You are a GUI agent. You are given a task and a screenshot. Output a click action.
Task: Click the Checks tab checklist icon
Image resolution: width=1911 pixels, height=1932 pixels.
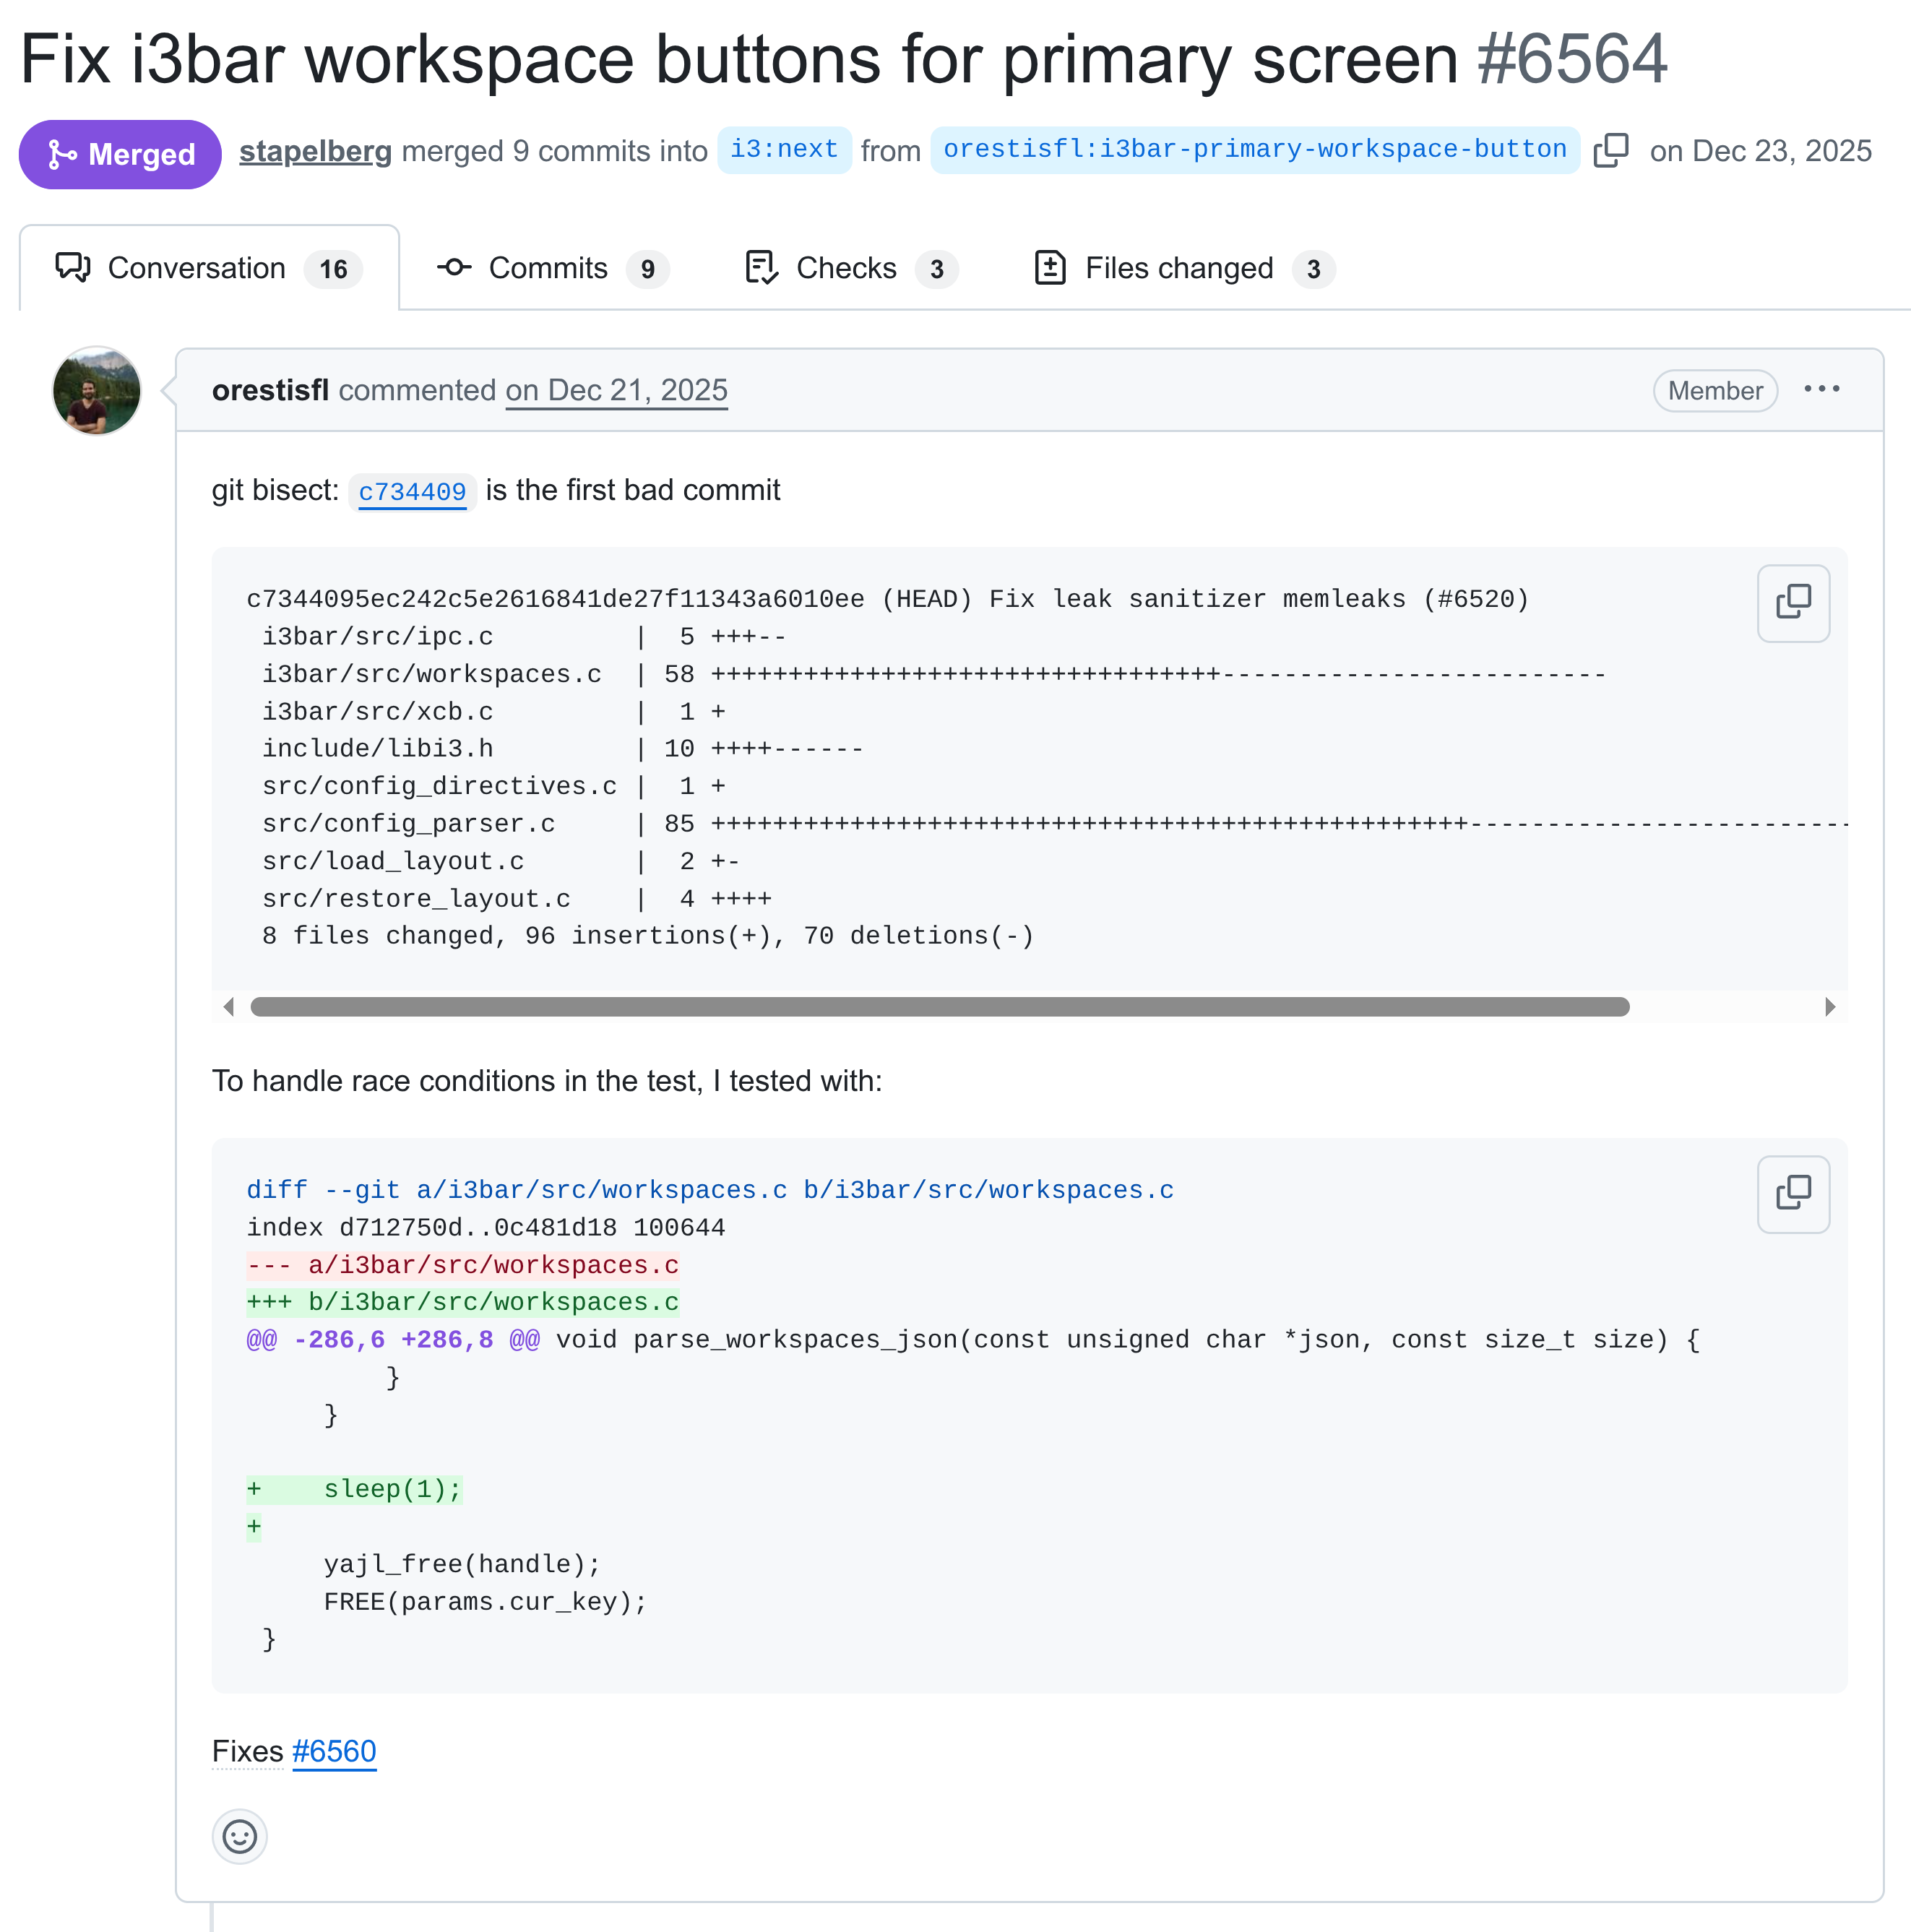(x=761, y=268)
